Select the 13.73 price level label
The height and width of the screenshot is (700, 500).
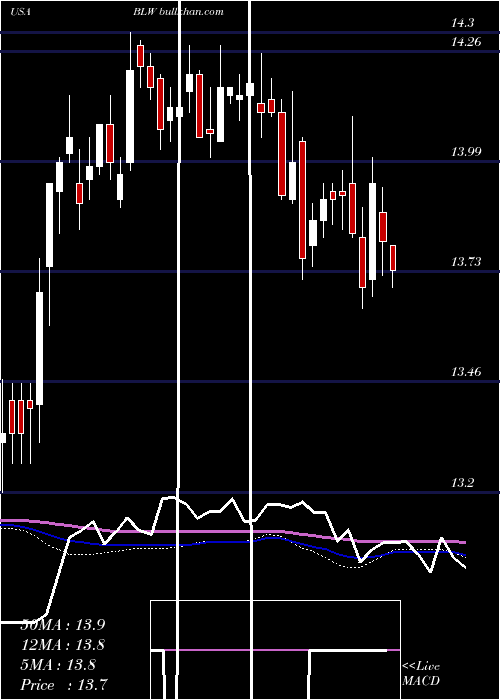coord(466,262)
